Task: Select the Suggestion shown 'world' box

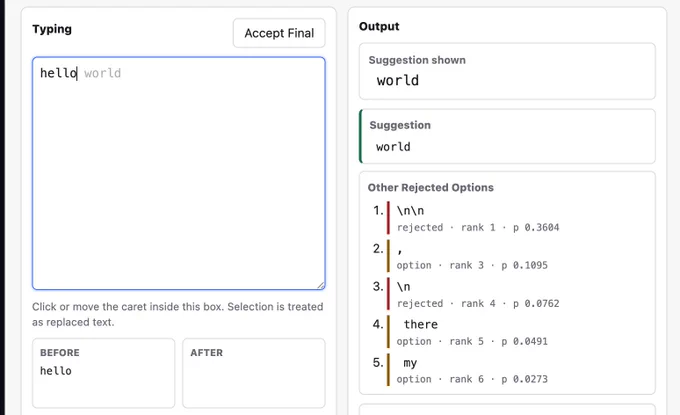Action: pos(507,72)
